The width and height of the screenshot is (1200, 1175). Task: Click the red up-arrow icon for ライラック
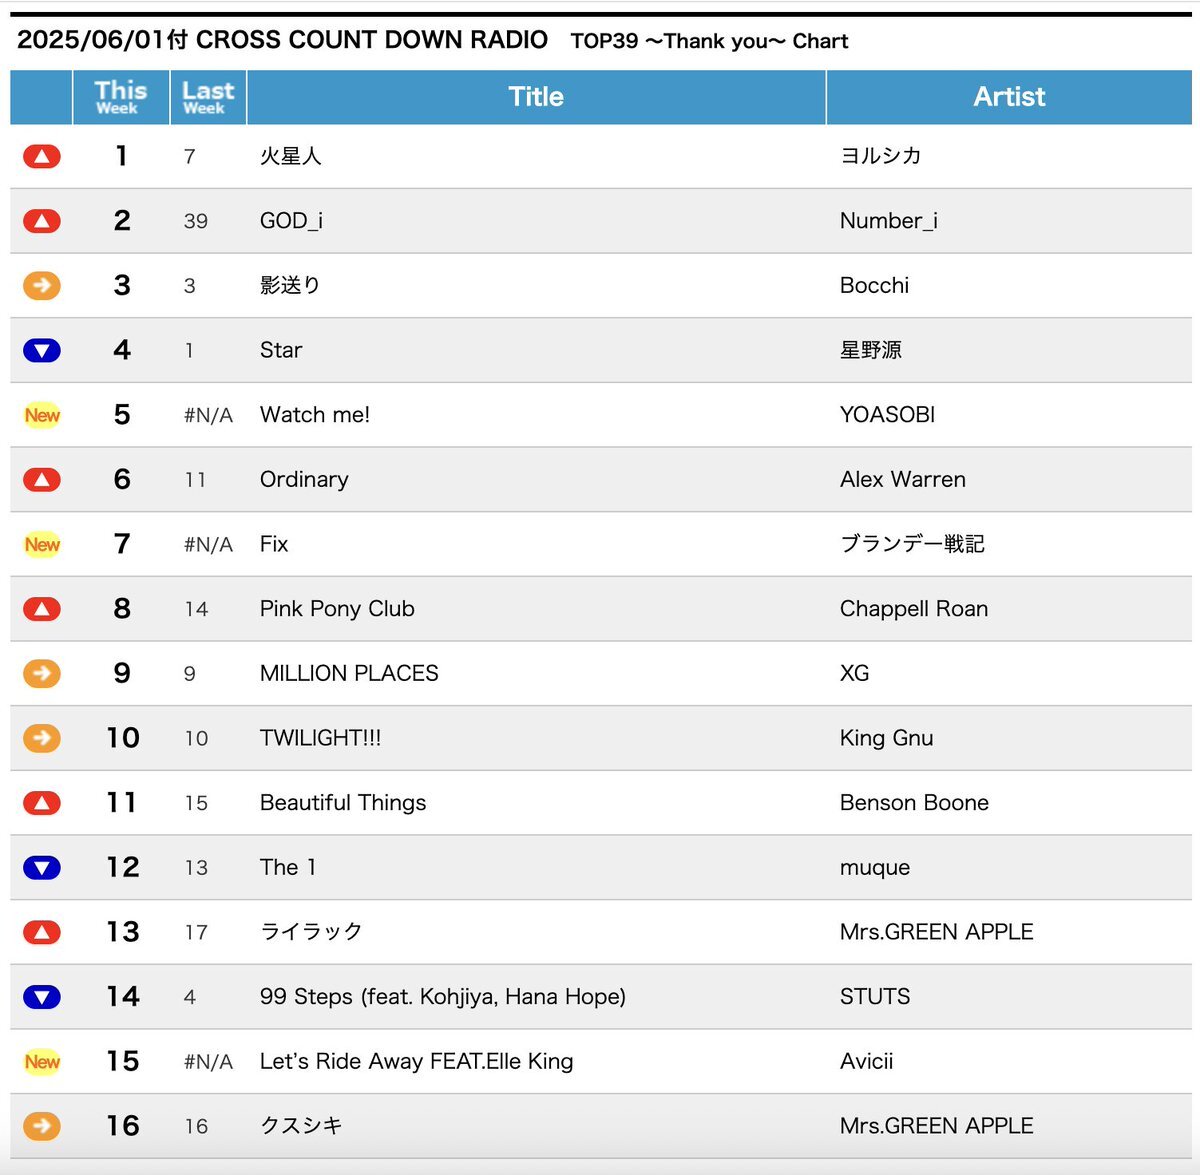pos(42,932)
